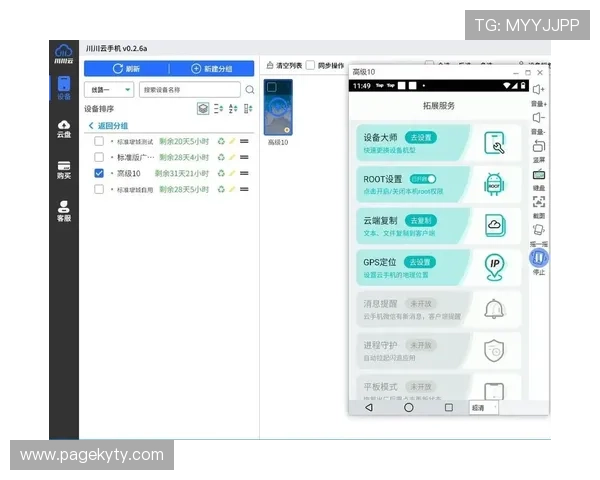Click the 键盘 keyboard icon
Screen dimensions: 600x480
(538, 175)
